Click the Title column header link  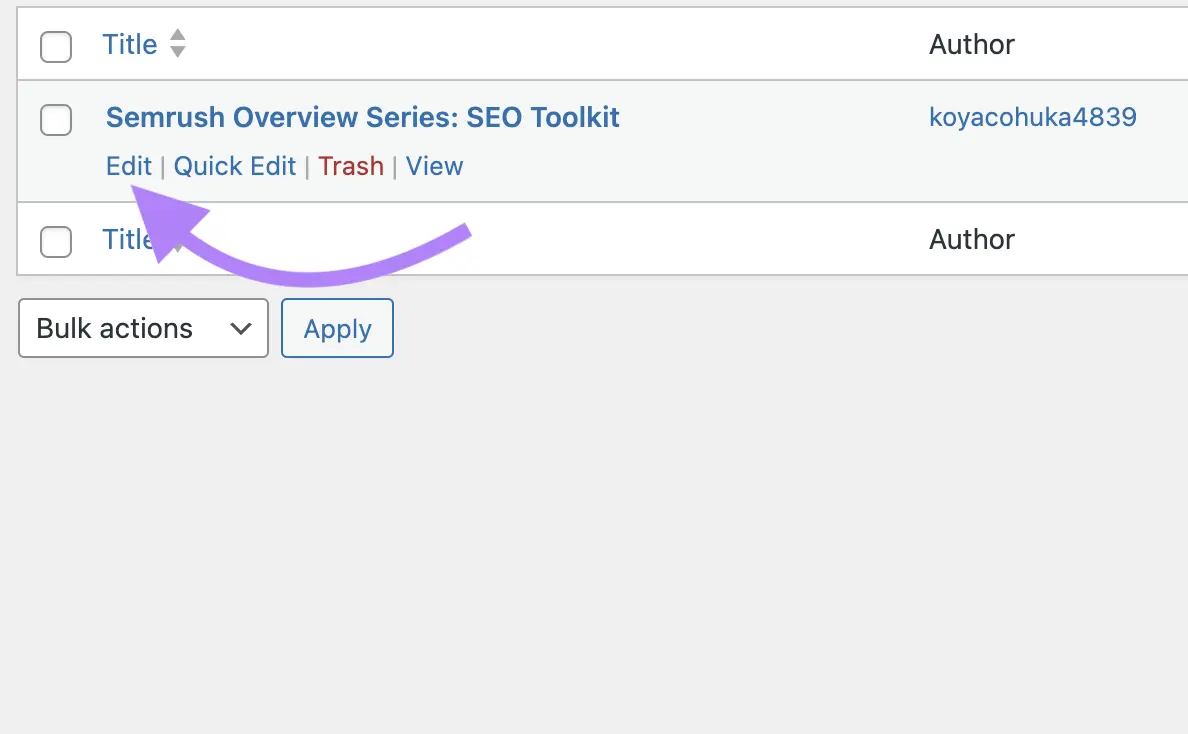click(129, 44)
